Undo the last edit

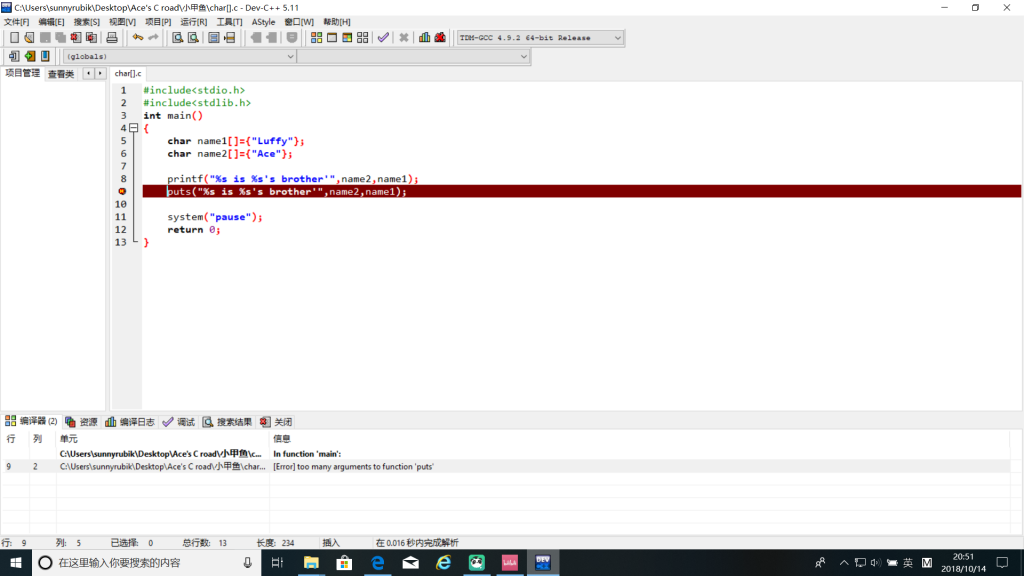tap(137, 38)
